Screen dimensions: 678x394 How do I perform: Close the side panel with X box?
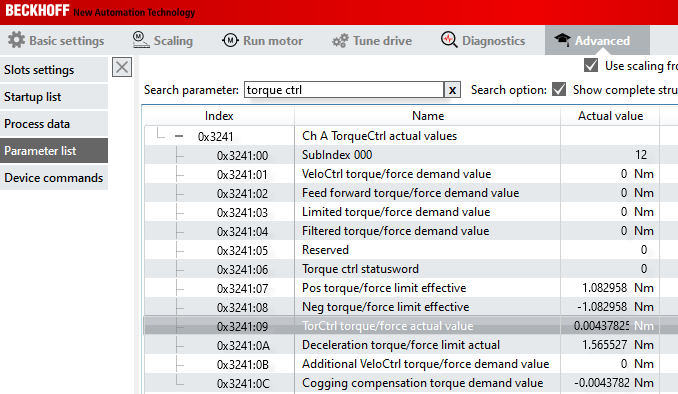(122, 67)
